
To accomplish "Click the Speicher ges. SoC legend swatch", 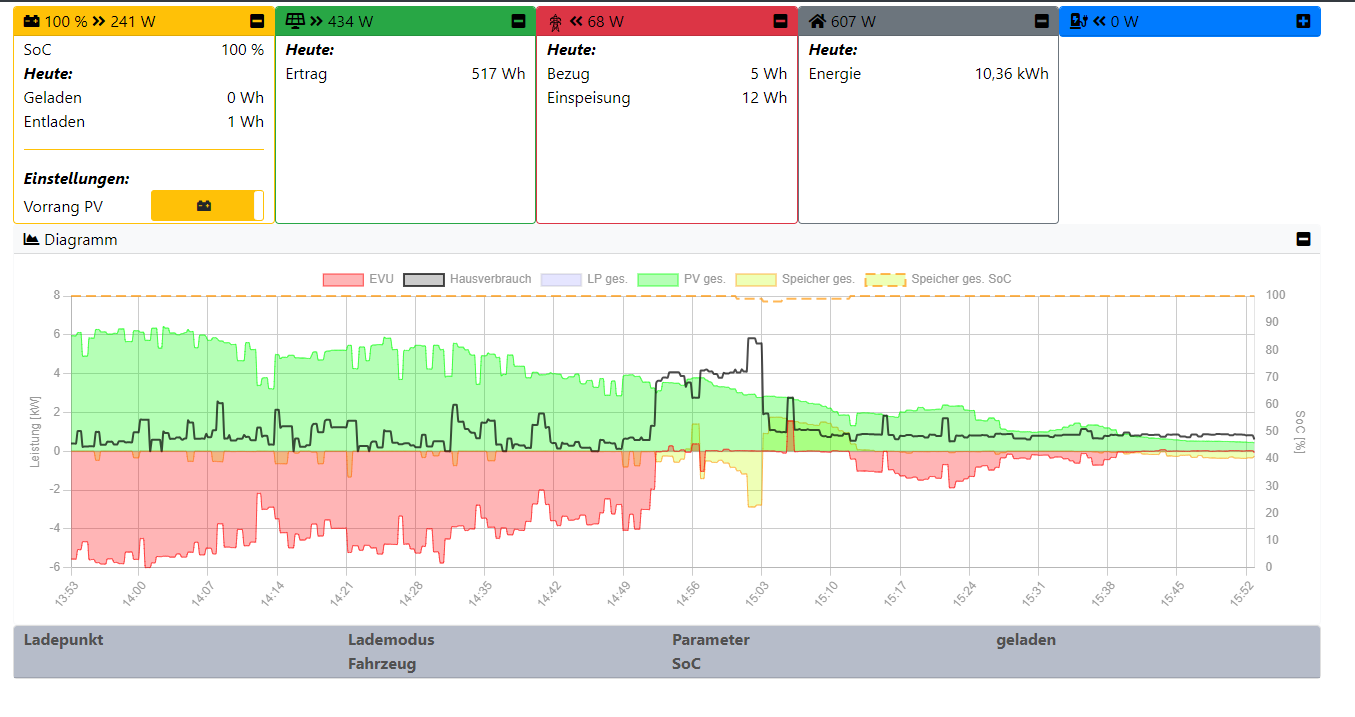I will pos(884,279).
